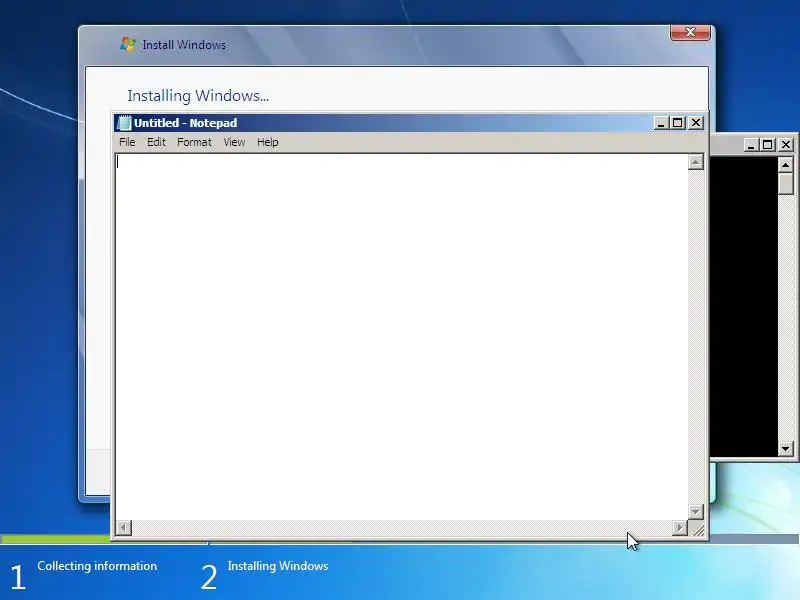The image size is (800, 600).
Task: Close the Install Windows dialog
Action: point(690,32)
